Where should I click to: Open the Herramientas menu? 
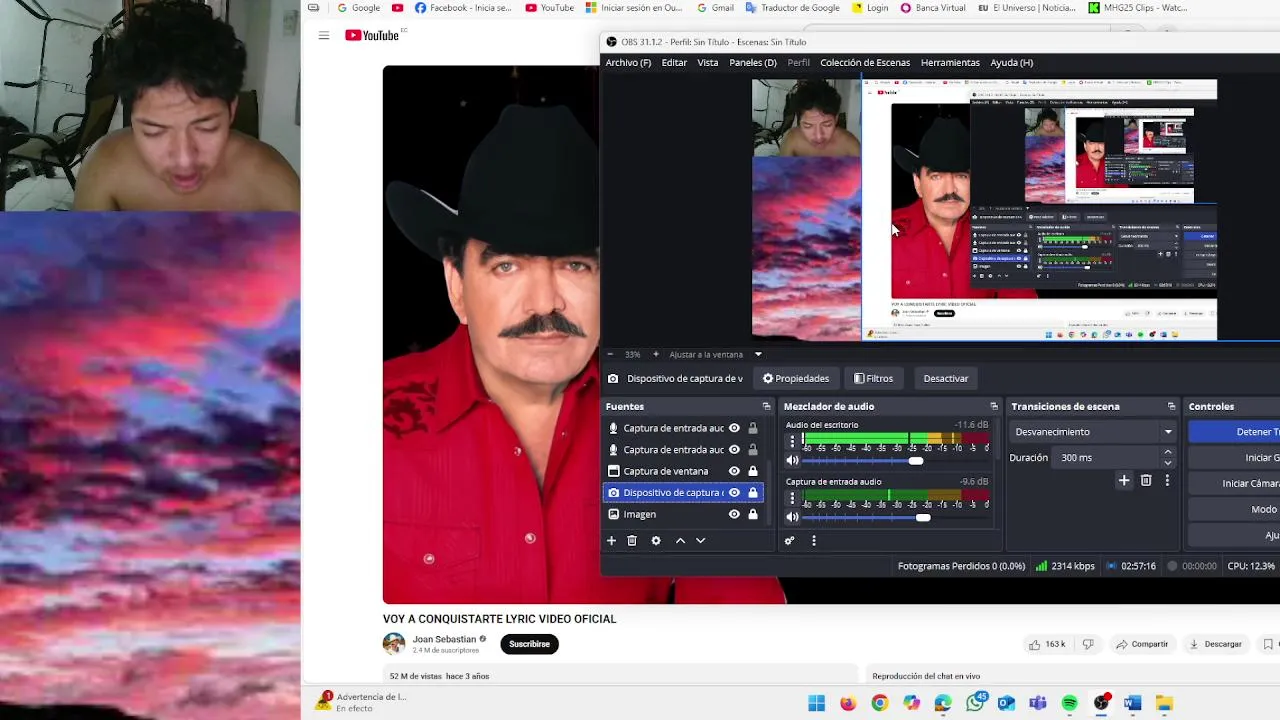tap(950, 62)
